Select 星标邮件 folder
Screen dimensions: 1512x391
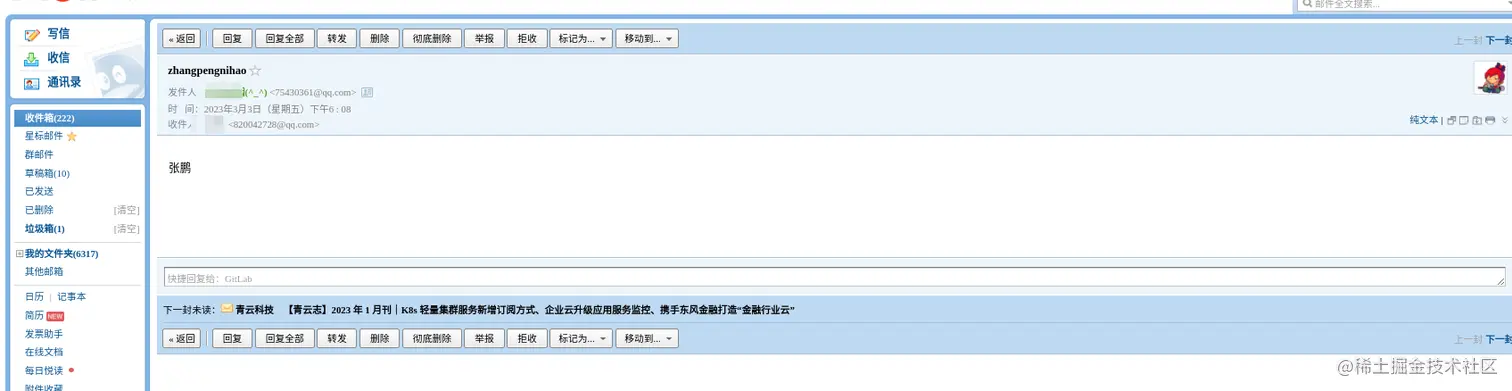44,136
